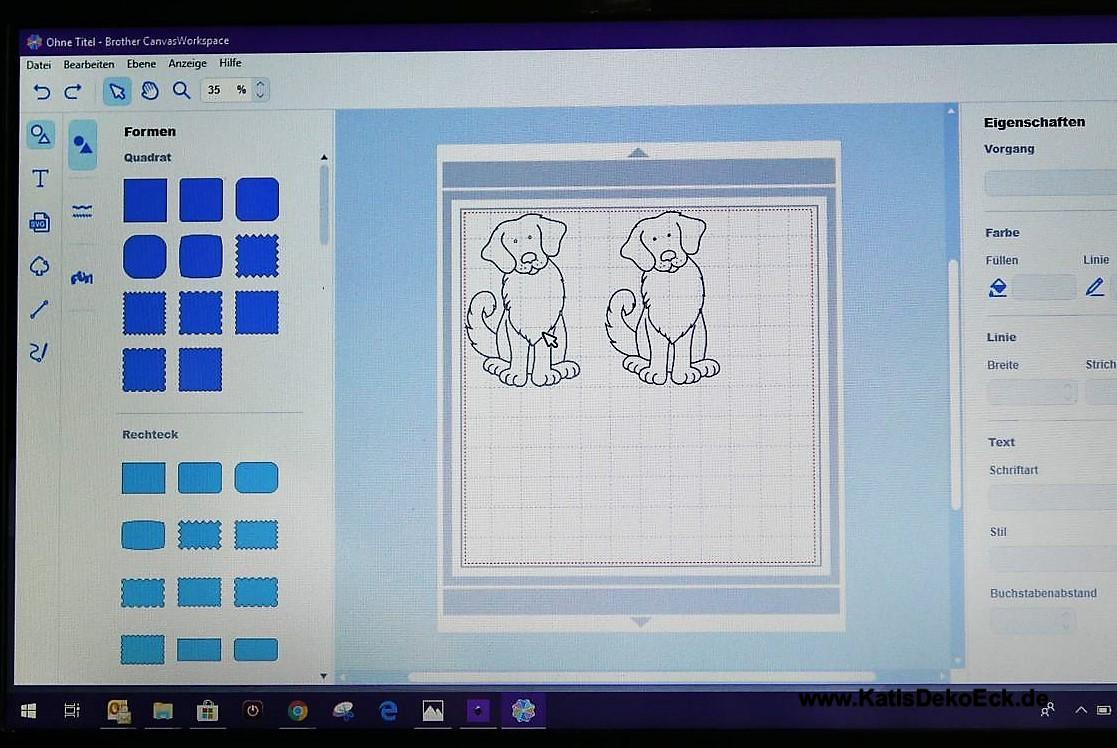The height and width of the screenshot is (748, 1117).
Task: Click the zoom percentage stepper arrows
Action: [261, 90]
